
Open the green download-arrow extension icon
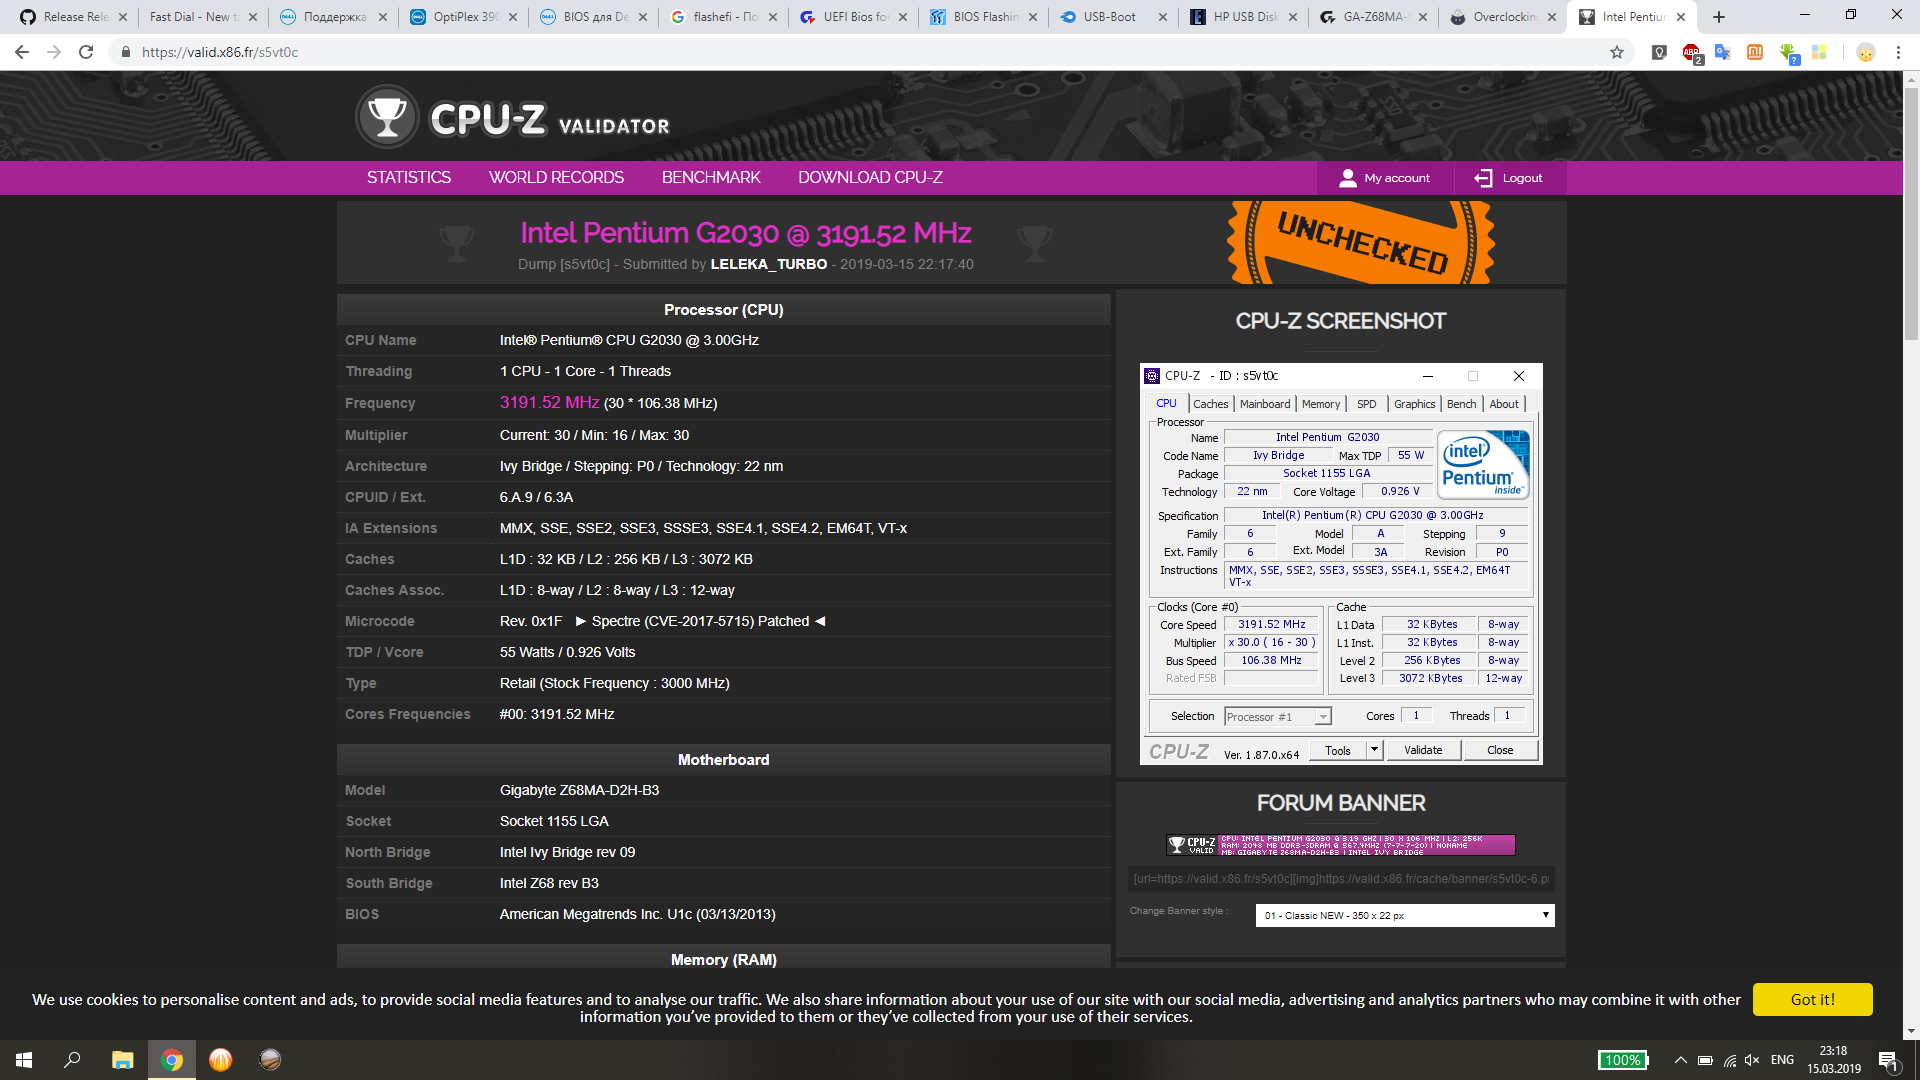[x=1788, y=53]
